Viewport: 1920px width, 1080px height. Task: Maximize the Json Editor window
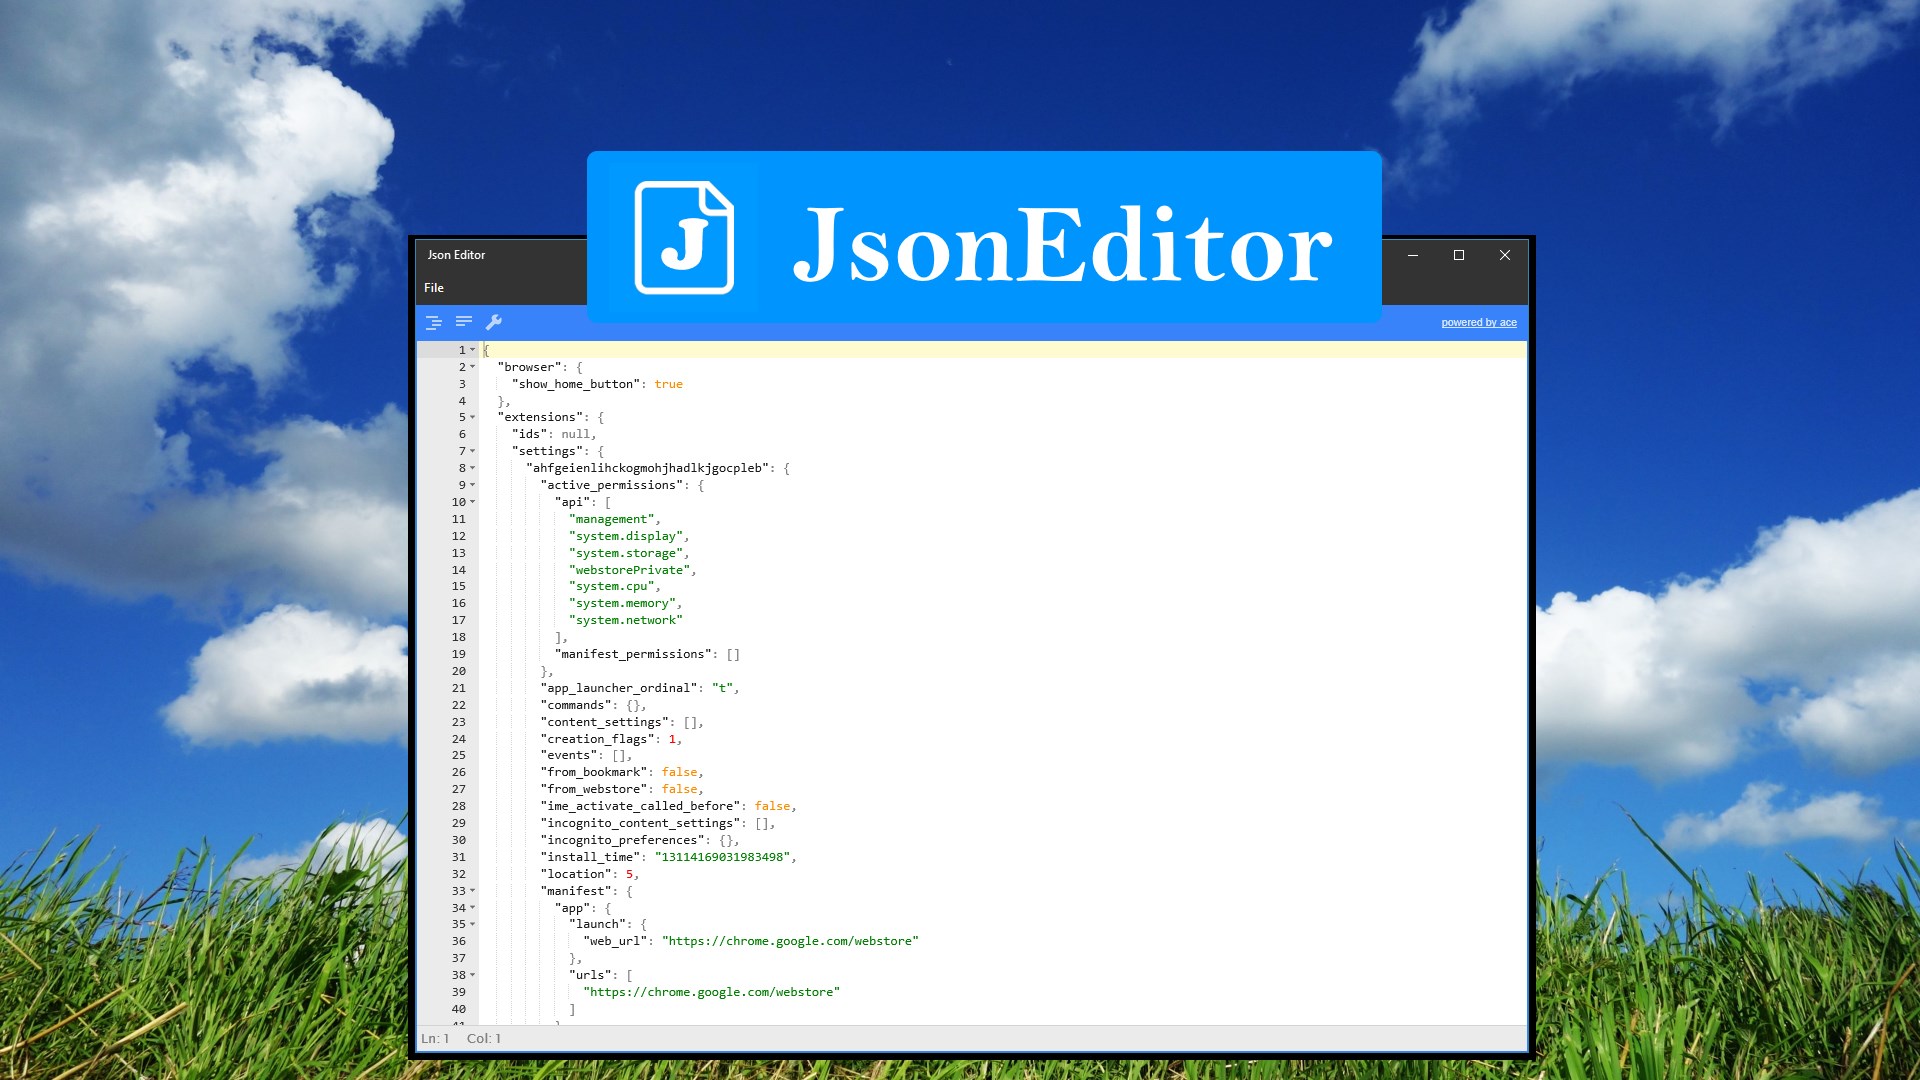[x=1459, y=255]
